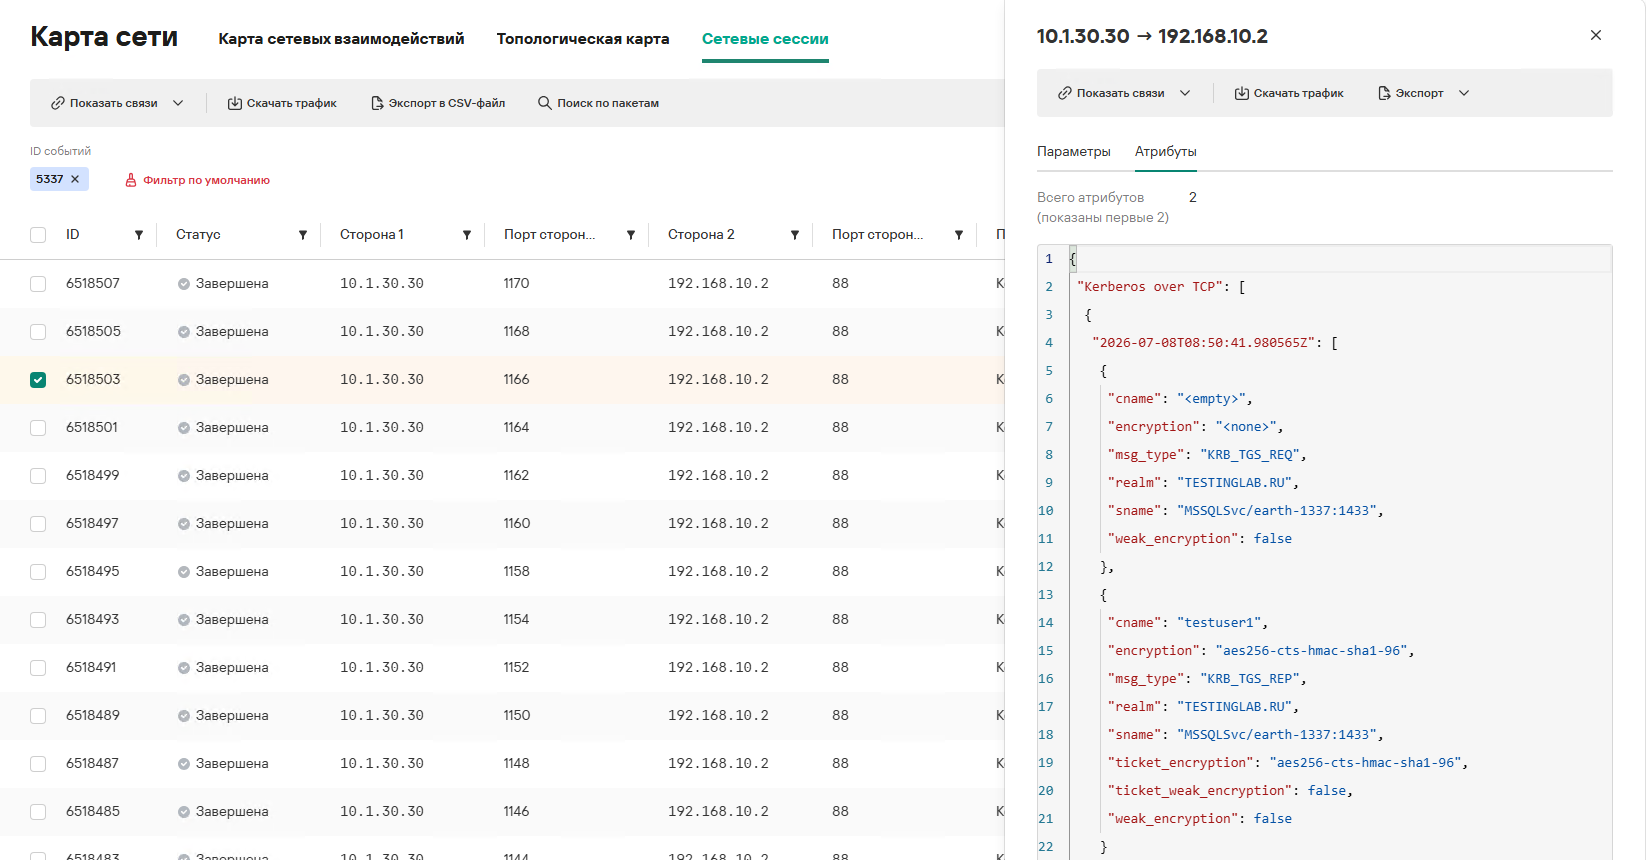This screenshot has height=860, width=1646.
Task: Uncheck the selected session 6518503 checkbox
Action: [38, 380]
